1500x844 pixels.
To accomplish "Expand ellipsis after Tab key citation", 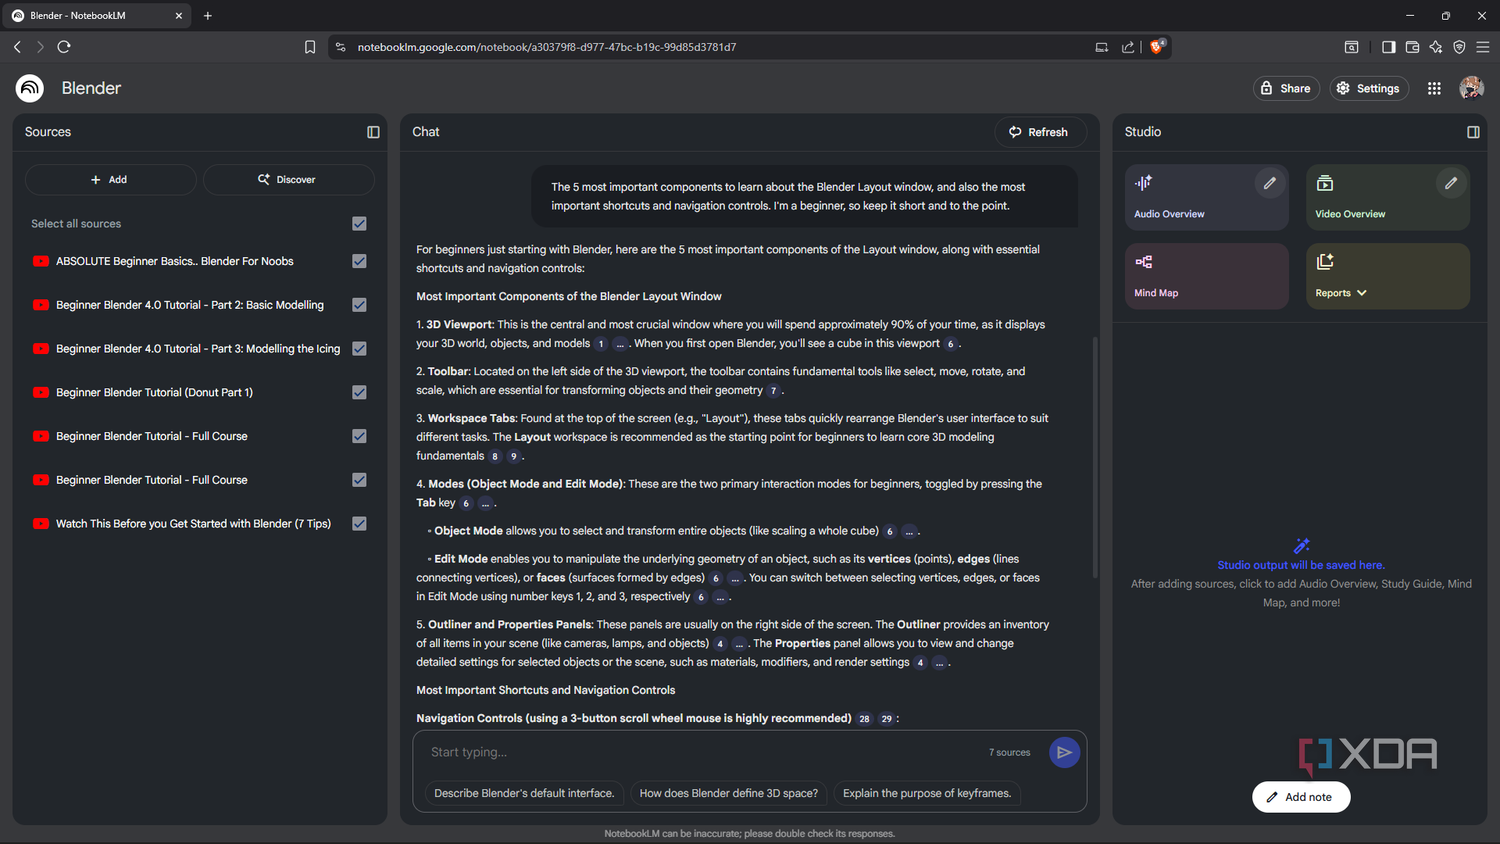I will coord(485,504).
